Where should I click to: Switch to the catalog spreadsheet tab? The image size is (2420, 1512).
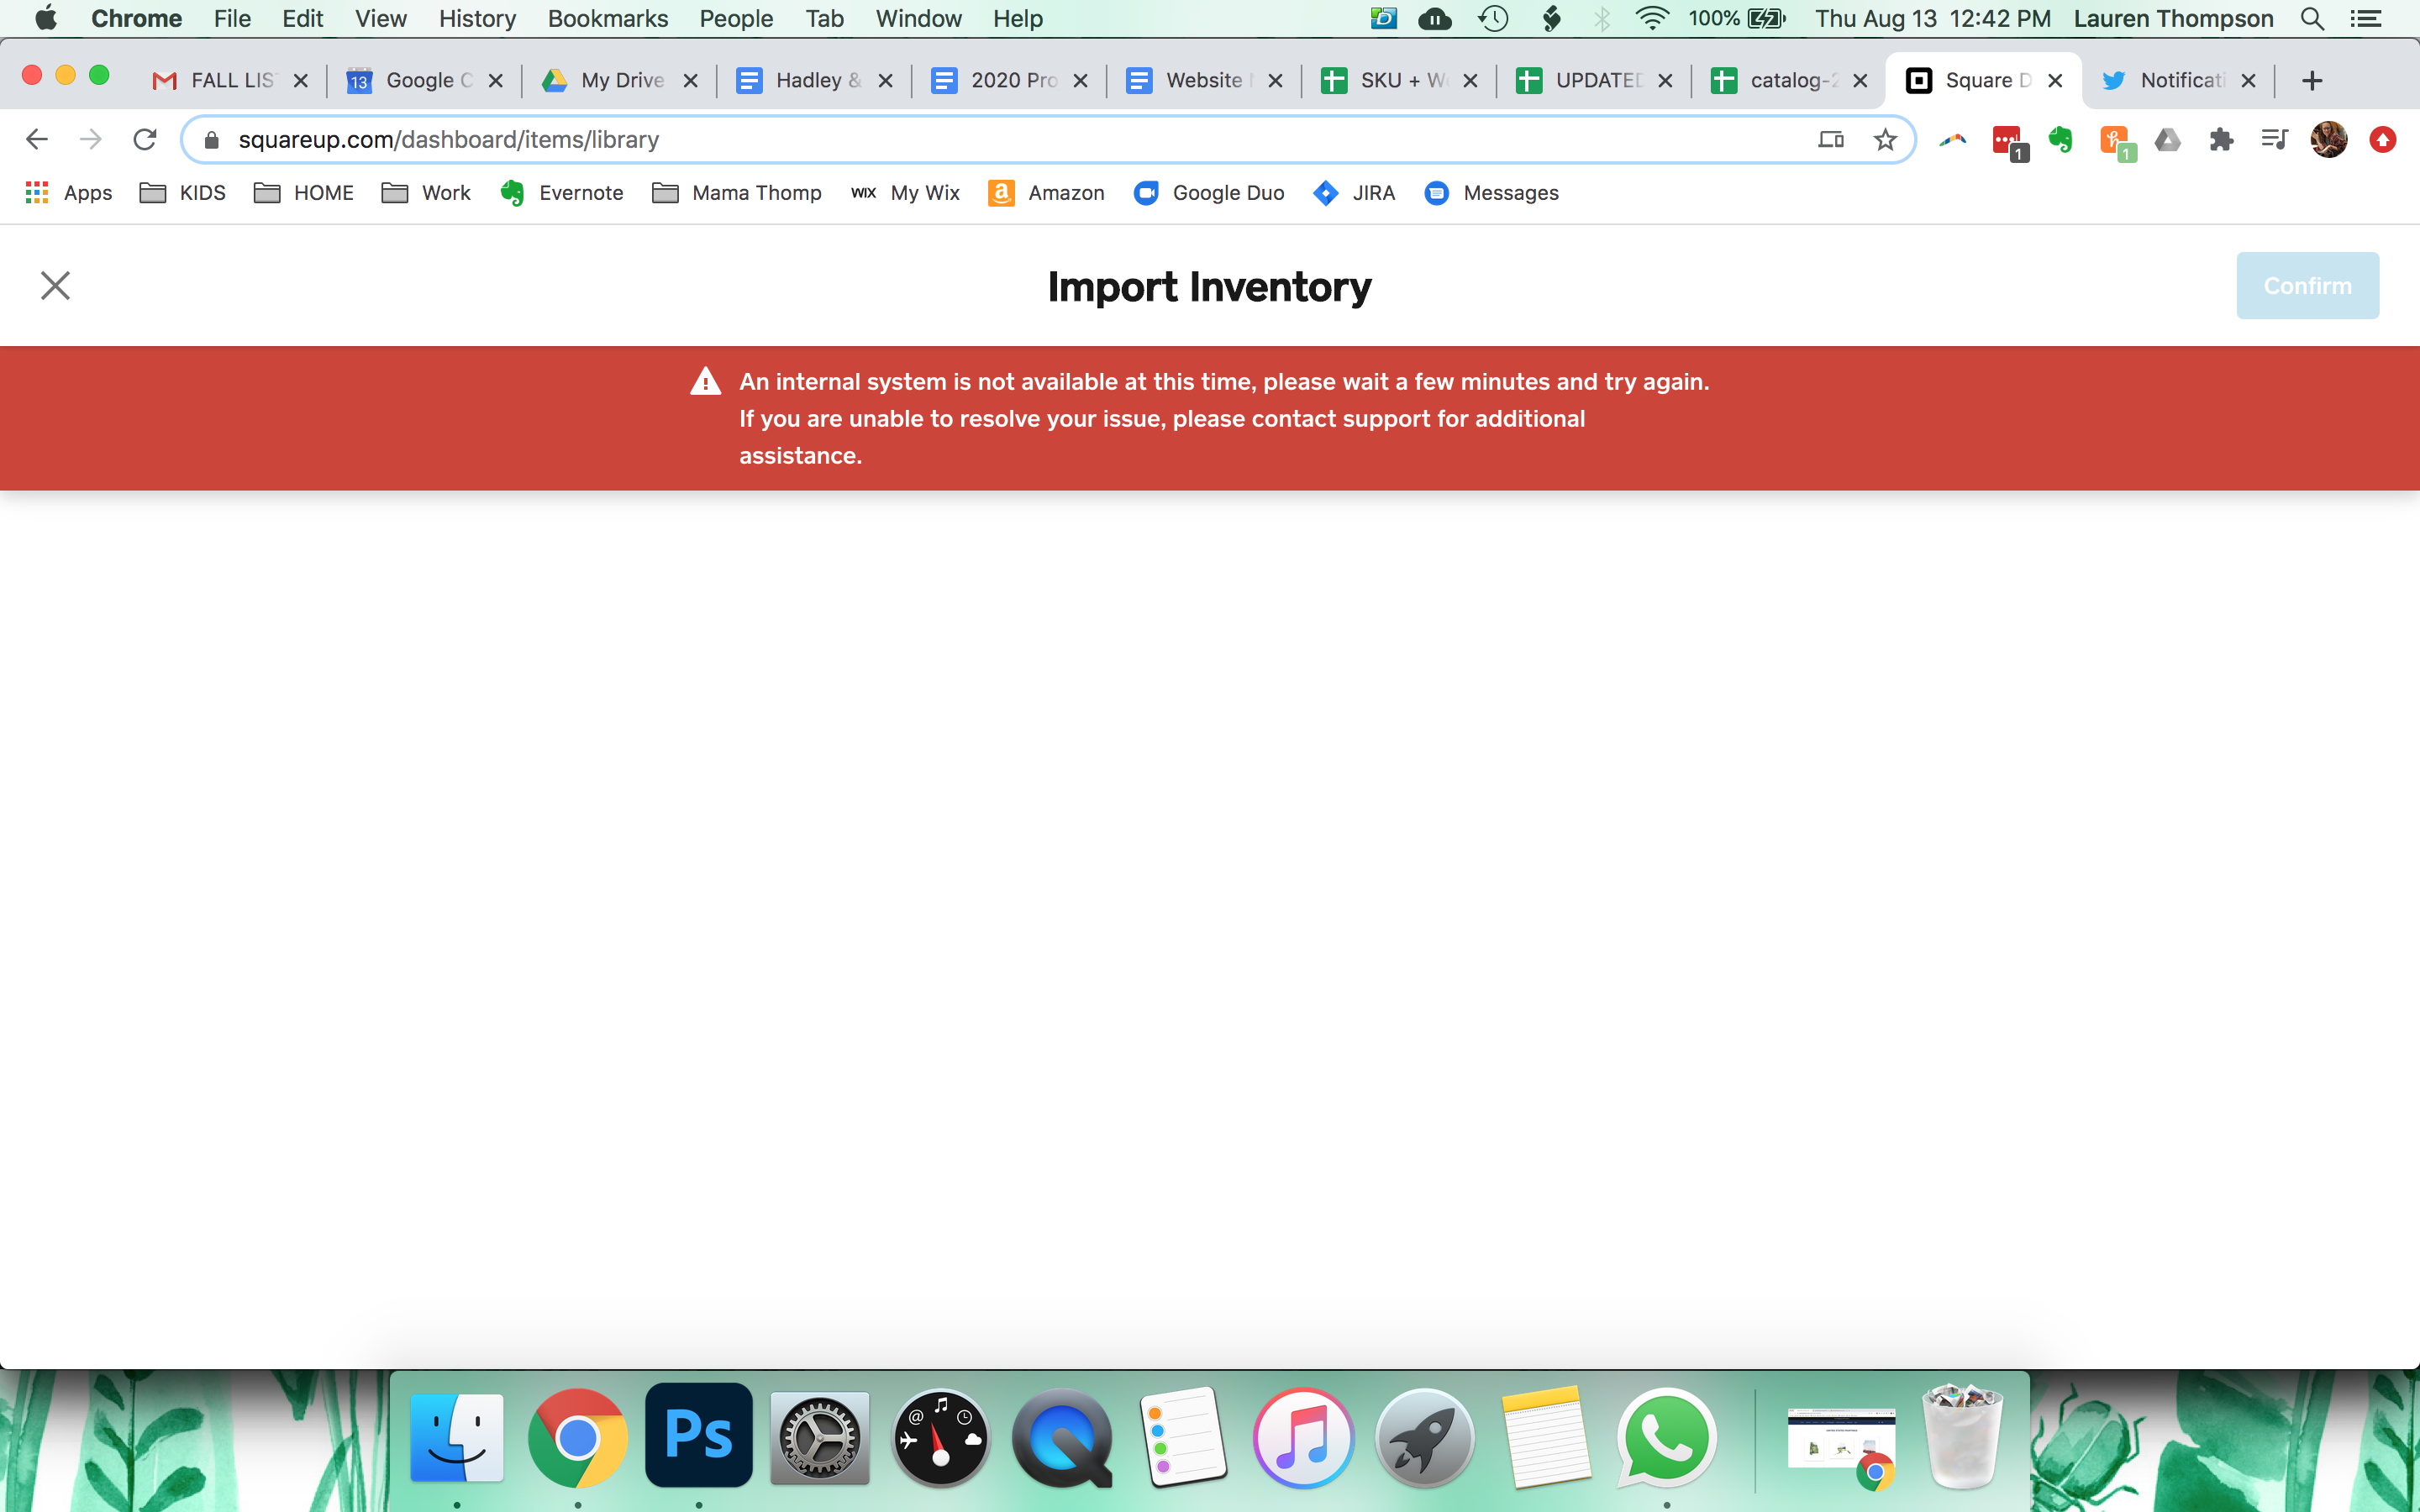click(1790, 81)
